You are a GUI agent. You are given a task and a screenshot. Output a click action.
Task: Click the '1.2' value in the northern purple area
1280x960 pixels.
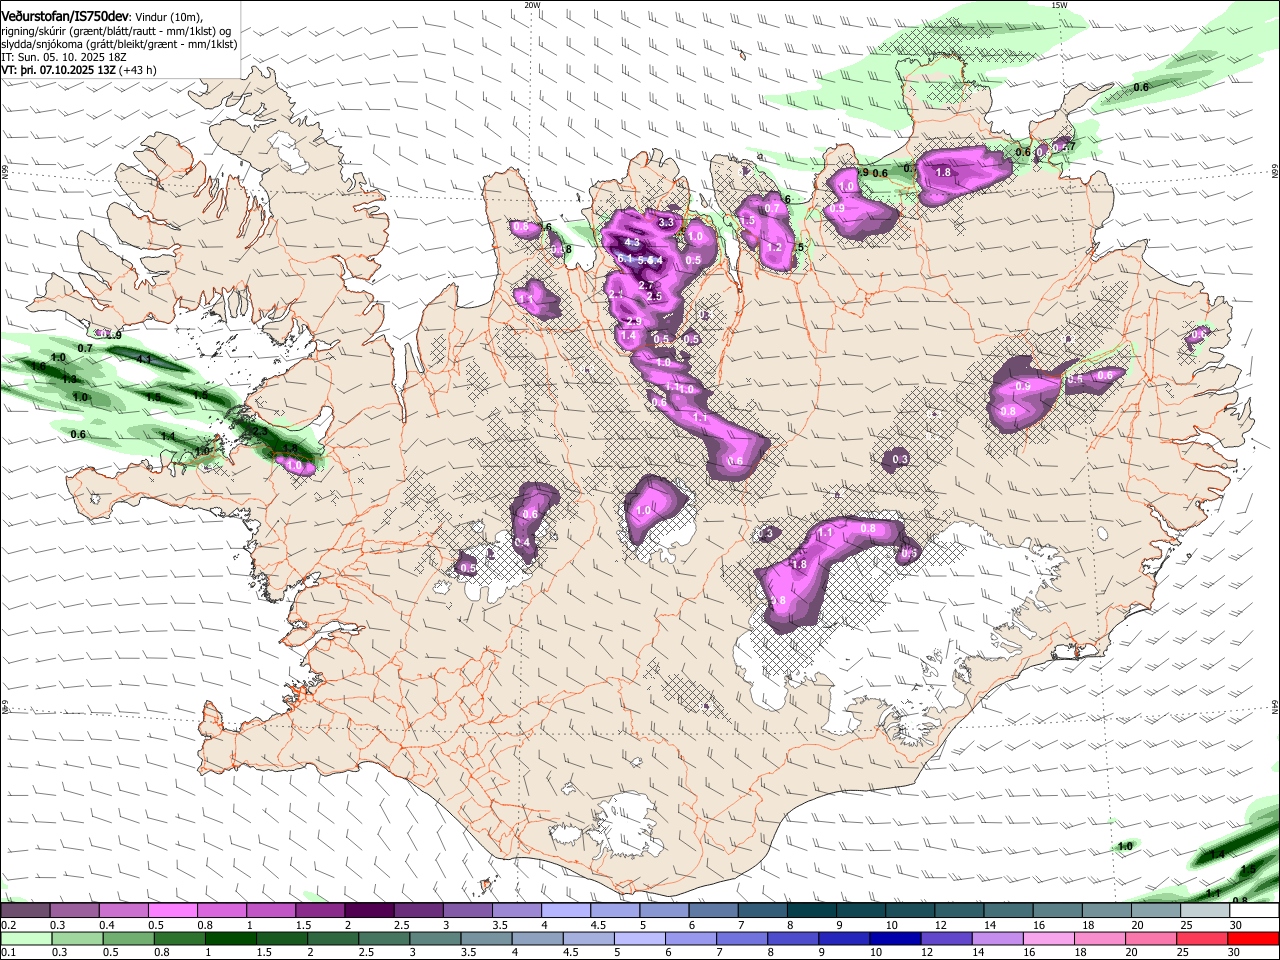click(774, 247)
